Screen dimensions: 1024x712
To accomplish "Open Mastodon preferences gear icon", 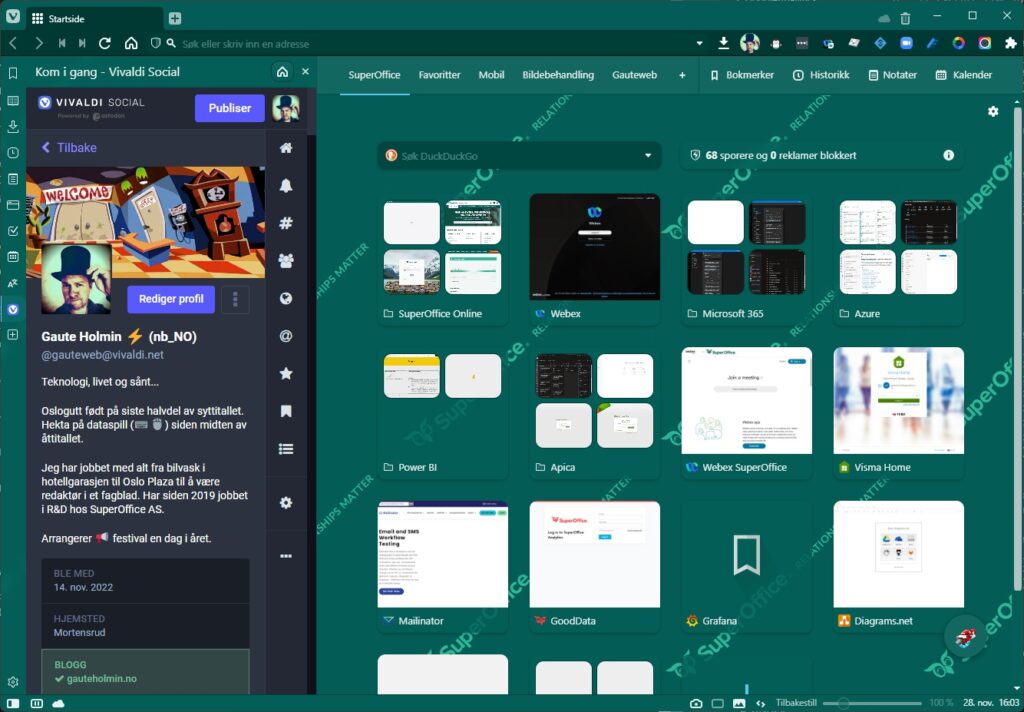I will click(286, 502).
